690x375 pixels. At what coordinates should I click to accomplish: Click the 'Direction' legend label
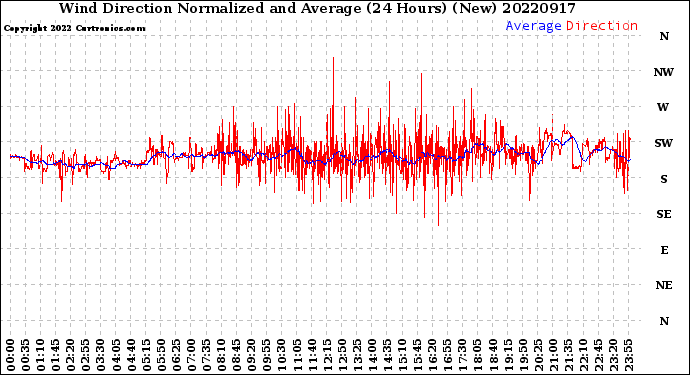[x=602, y=26]
